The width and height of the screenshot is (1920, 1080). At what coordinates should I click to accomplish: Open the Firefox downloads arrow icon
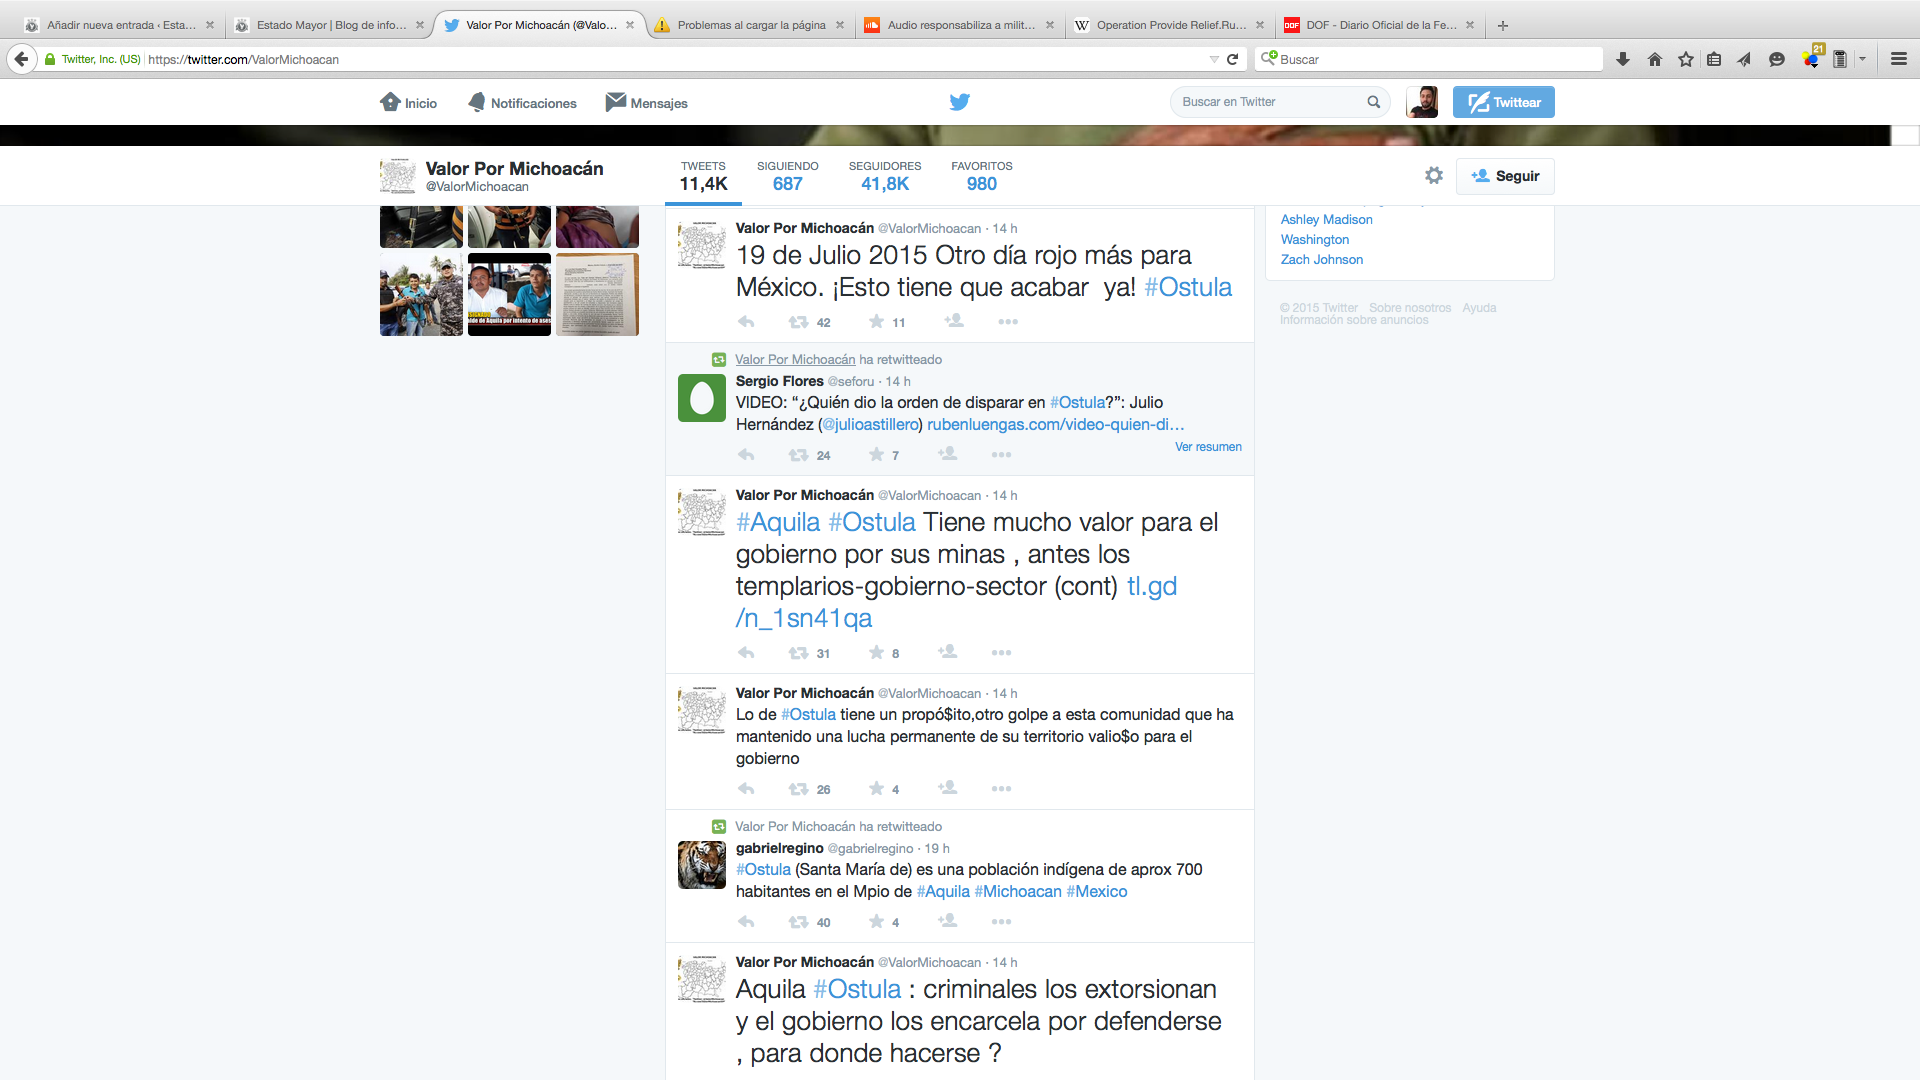pos(1623,59)
